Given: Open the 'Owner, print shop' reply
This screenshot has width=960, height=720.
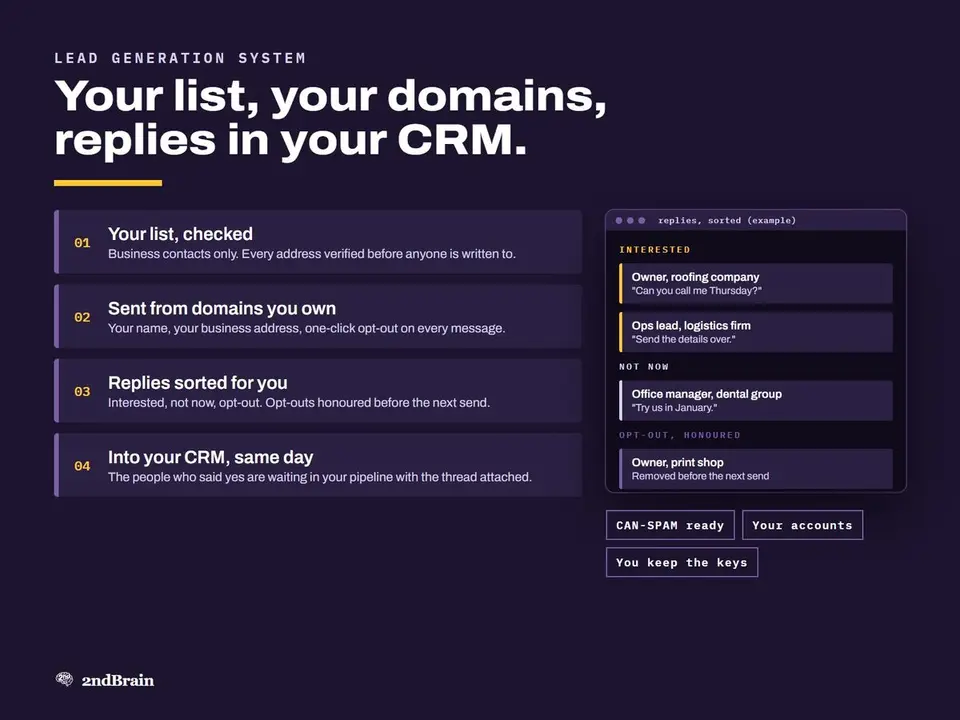Looking at the screenshot, I should coord(756,469).
